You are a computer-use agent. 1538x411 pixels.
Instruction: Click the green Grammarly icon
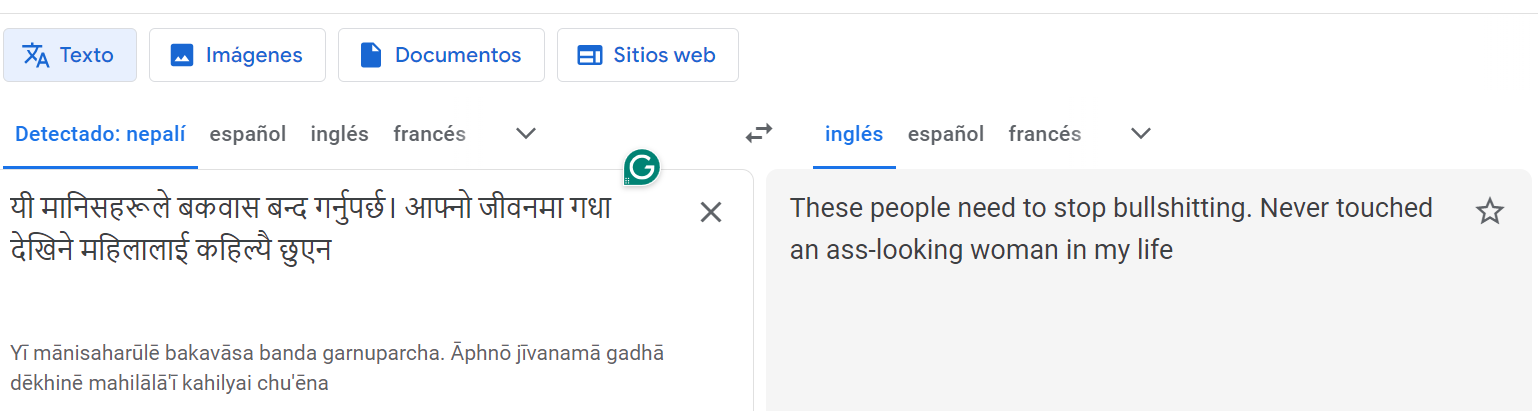[x=641, y=167]
